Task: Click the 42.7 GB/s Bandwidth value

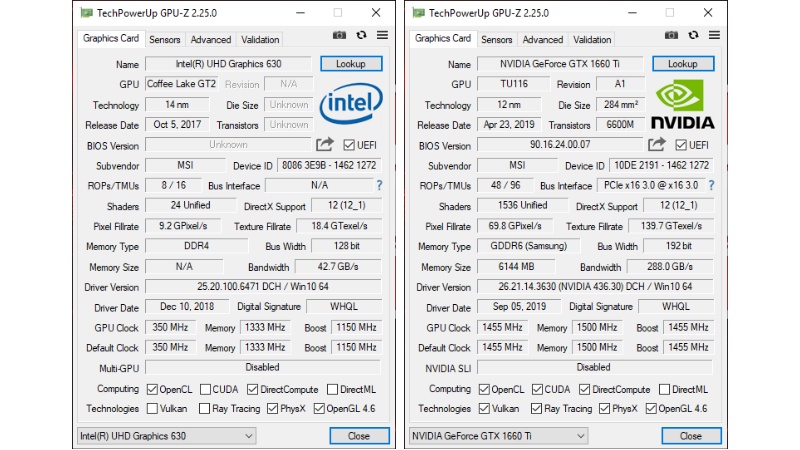Action: (x=338, y=266)
